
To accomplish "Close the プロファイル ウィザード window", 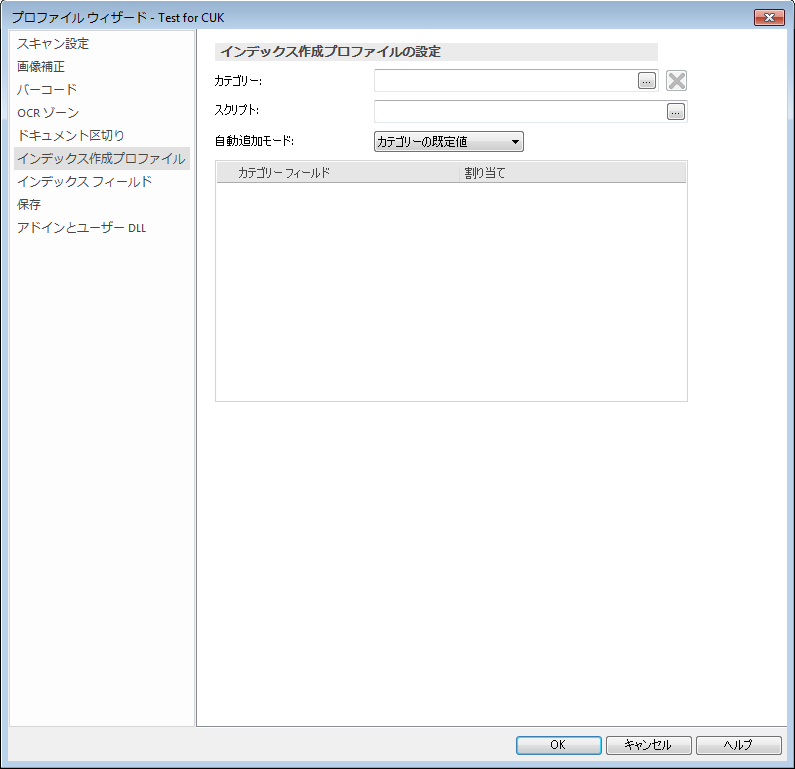I will click(x=769, y=17).
